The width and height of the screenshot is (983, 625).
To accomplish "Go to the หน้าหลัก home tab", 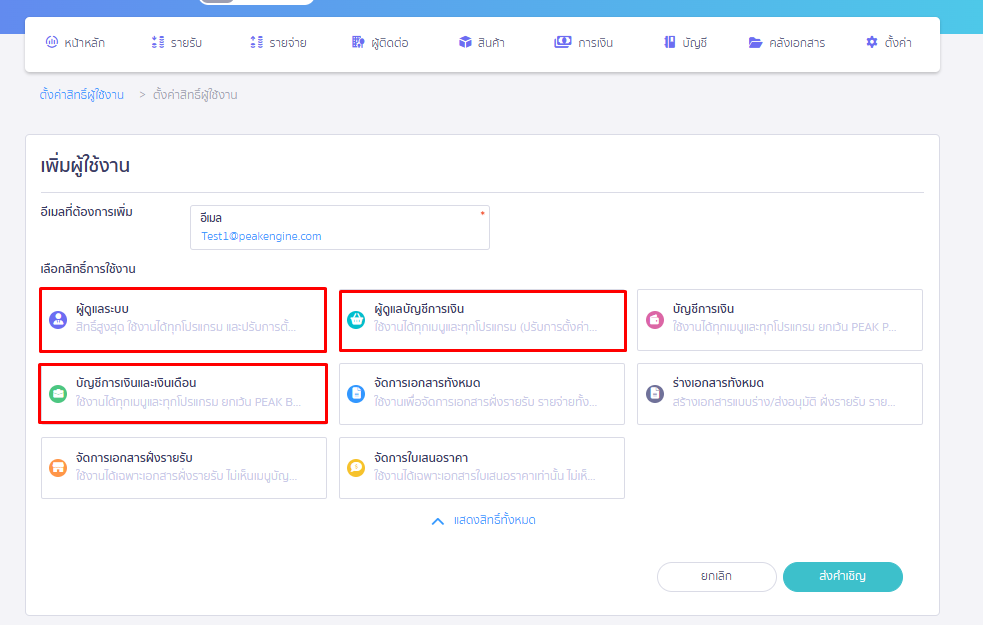I will [75, 43].
